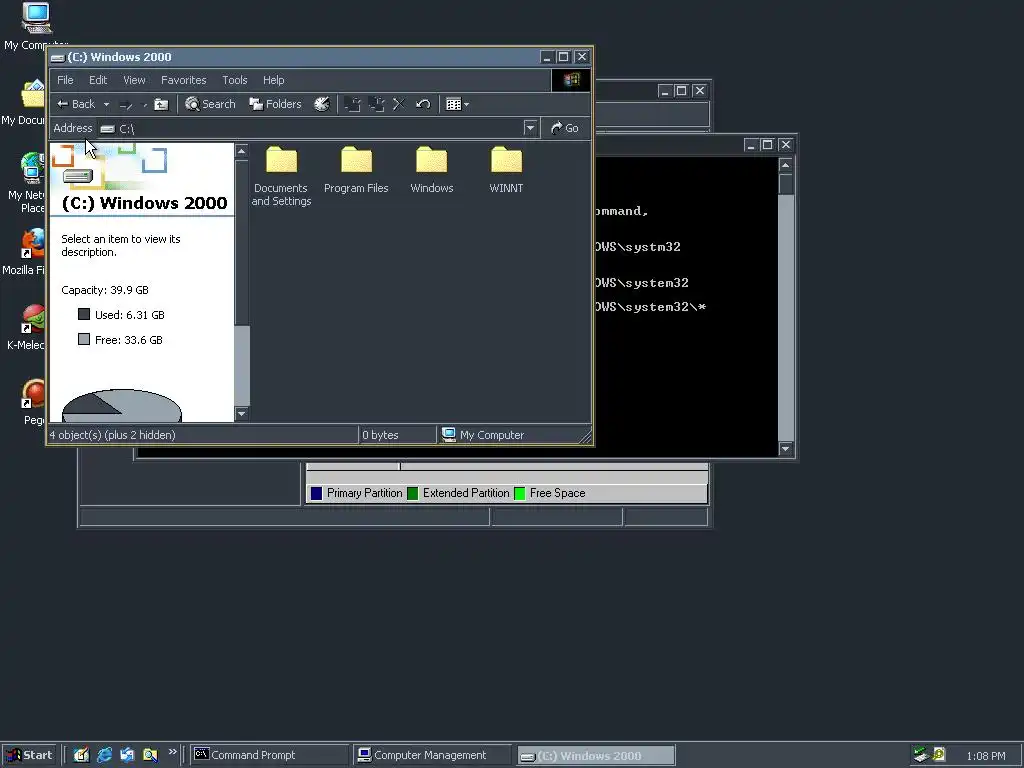Switch to Computer Management from the taskbar
The image size is (1024, 768).
pyautogui.click(x=432, y=755)
